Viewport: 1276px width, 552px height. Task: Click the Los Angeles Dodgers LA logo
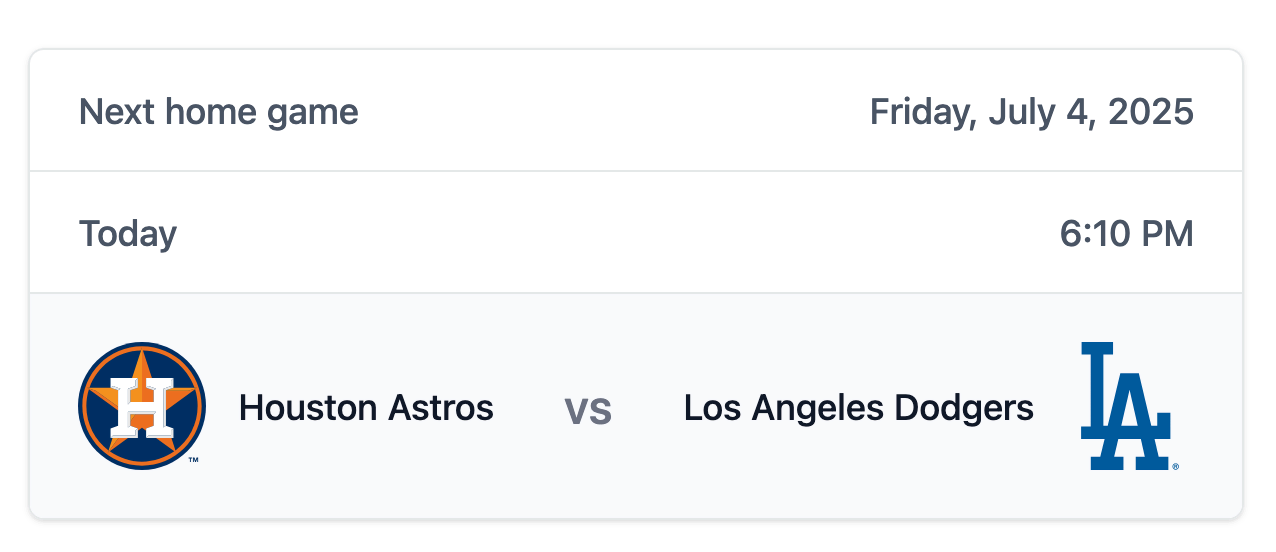(x=1126, y=406)
